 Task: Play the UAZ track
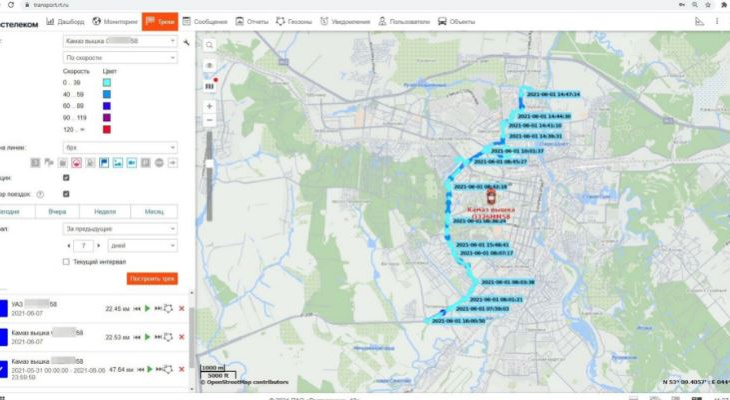(148, 309)
